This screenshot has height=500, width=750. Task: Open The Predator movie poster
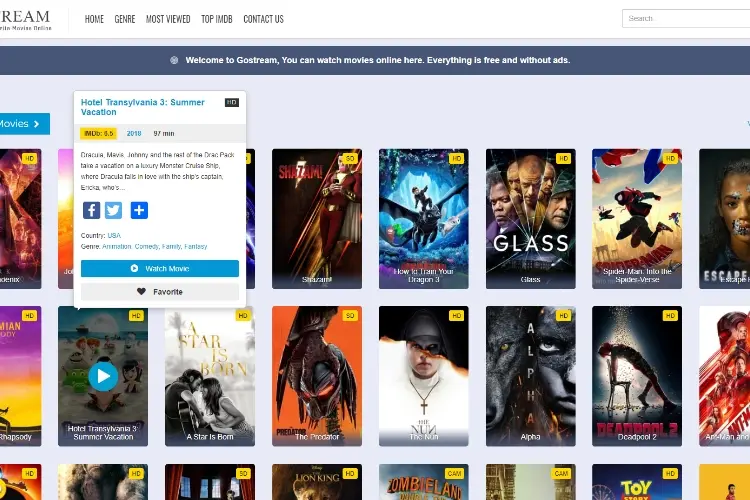(x=317, y=376)
